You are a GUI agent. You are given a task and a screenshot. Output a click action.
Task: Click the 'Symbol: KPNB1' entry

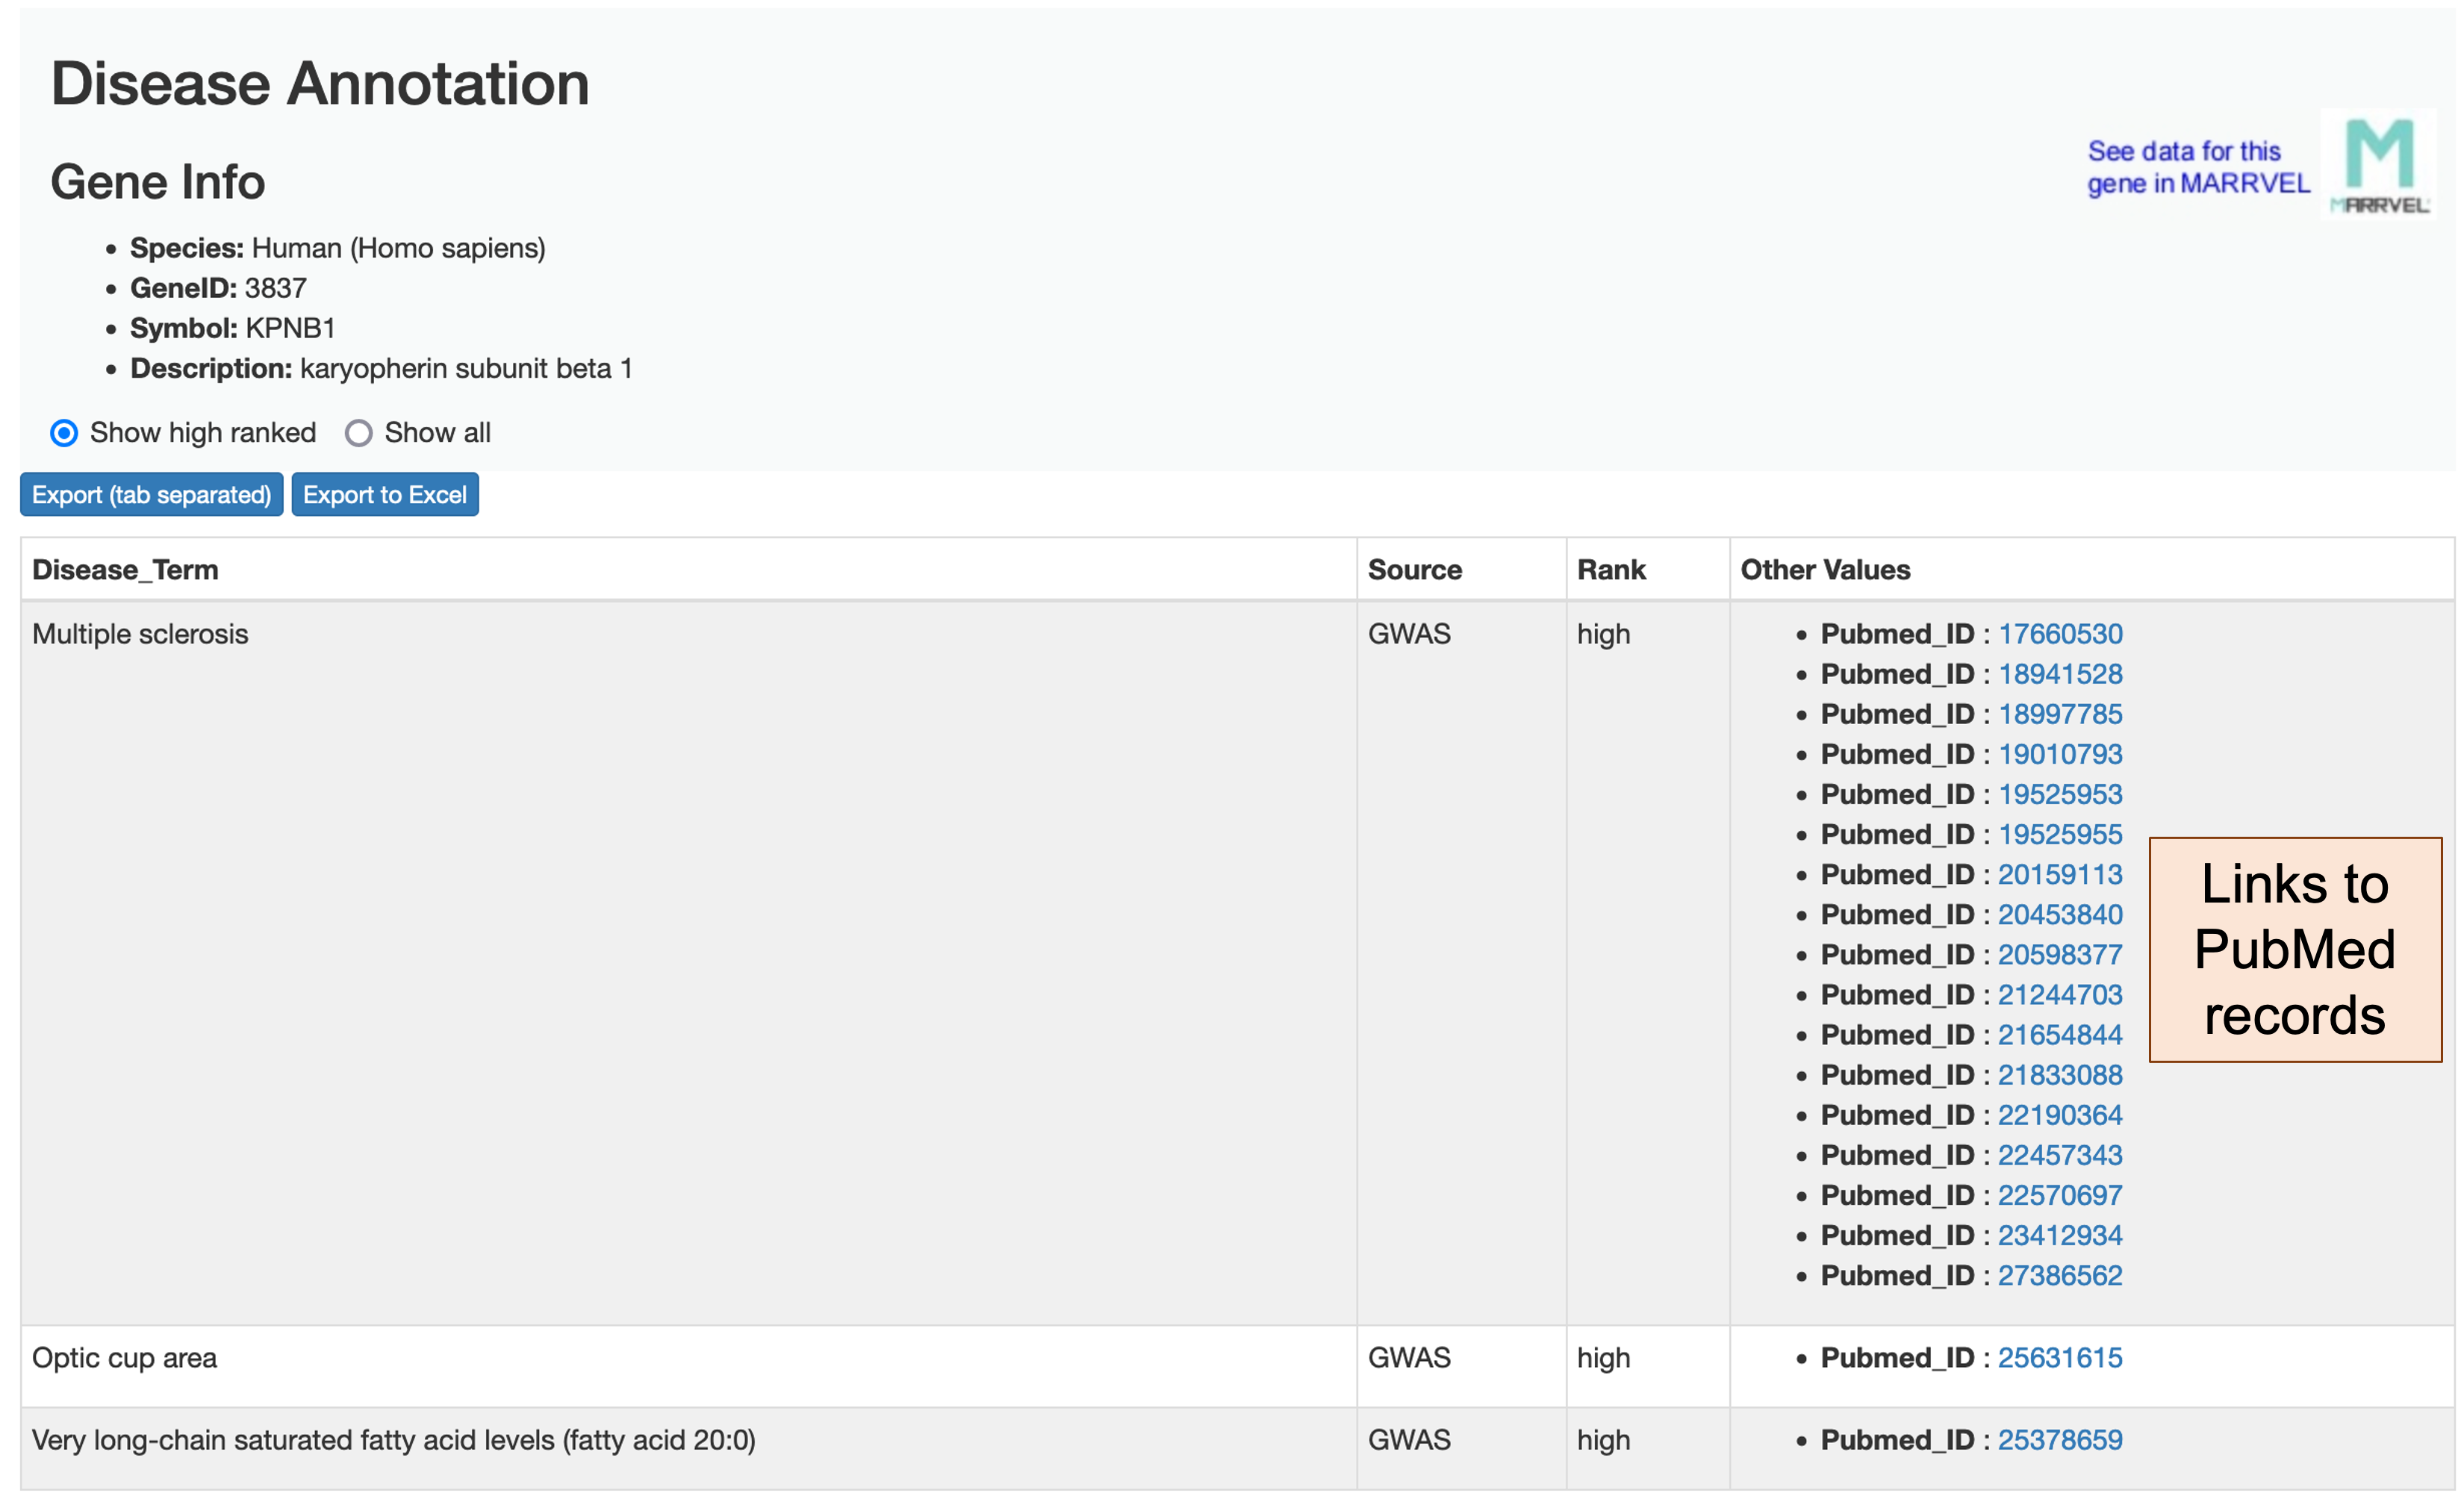coord(233,328)
